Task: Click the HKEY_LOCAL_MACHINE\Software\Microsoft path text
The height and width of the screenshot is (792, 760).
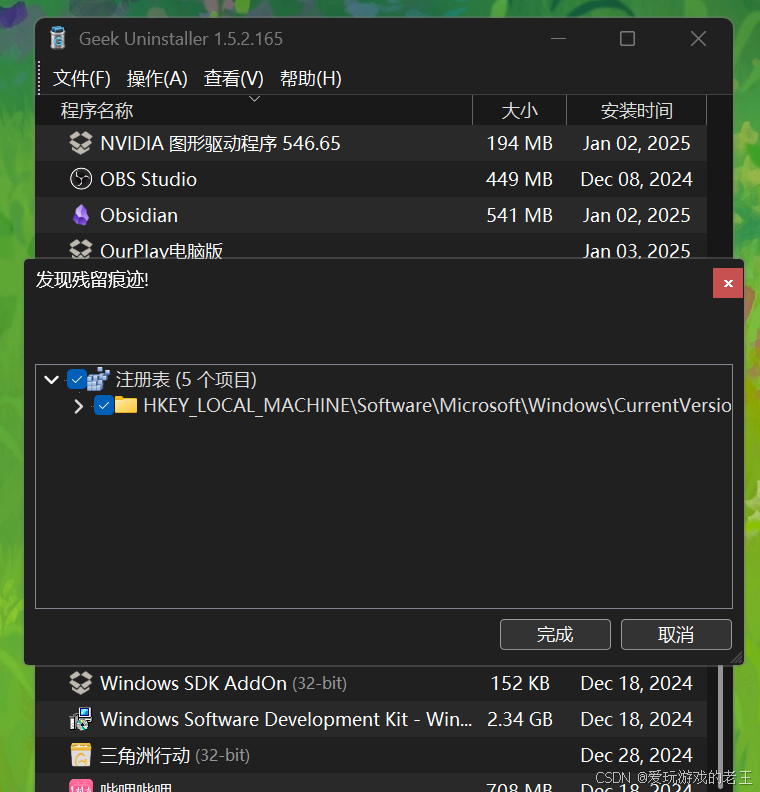Action: pyautogui.click(x=437, y=406)
